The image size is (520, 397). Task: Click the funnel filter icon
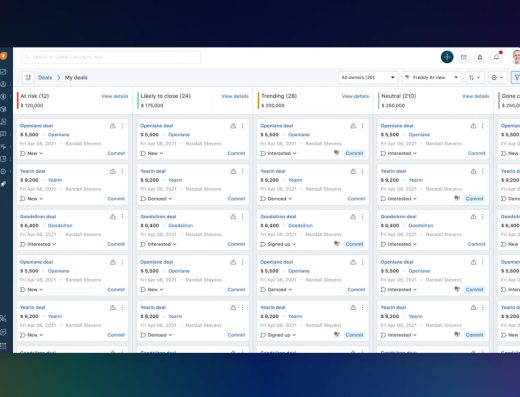coord(516,77)
